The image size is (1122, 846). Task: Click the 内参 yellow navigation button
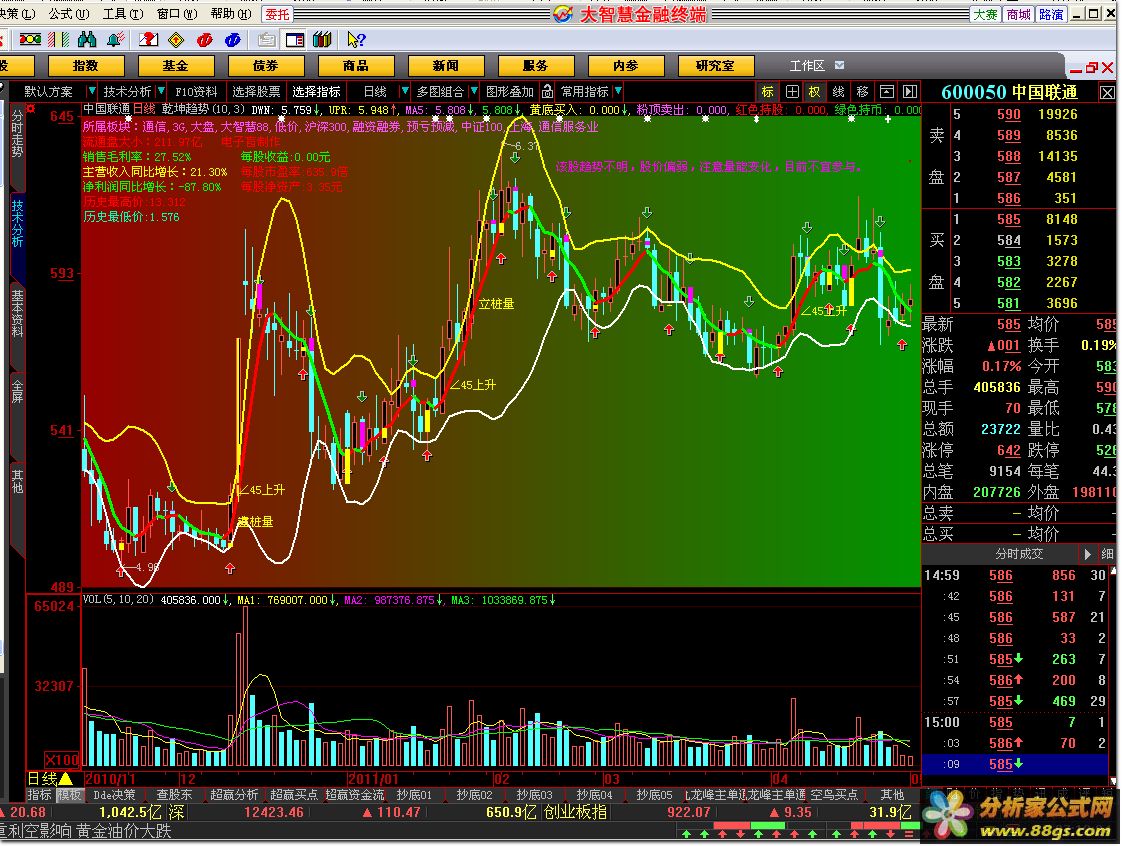(x=625, y=66)
